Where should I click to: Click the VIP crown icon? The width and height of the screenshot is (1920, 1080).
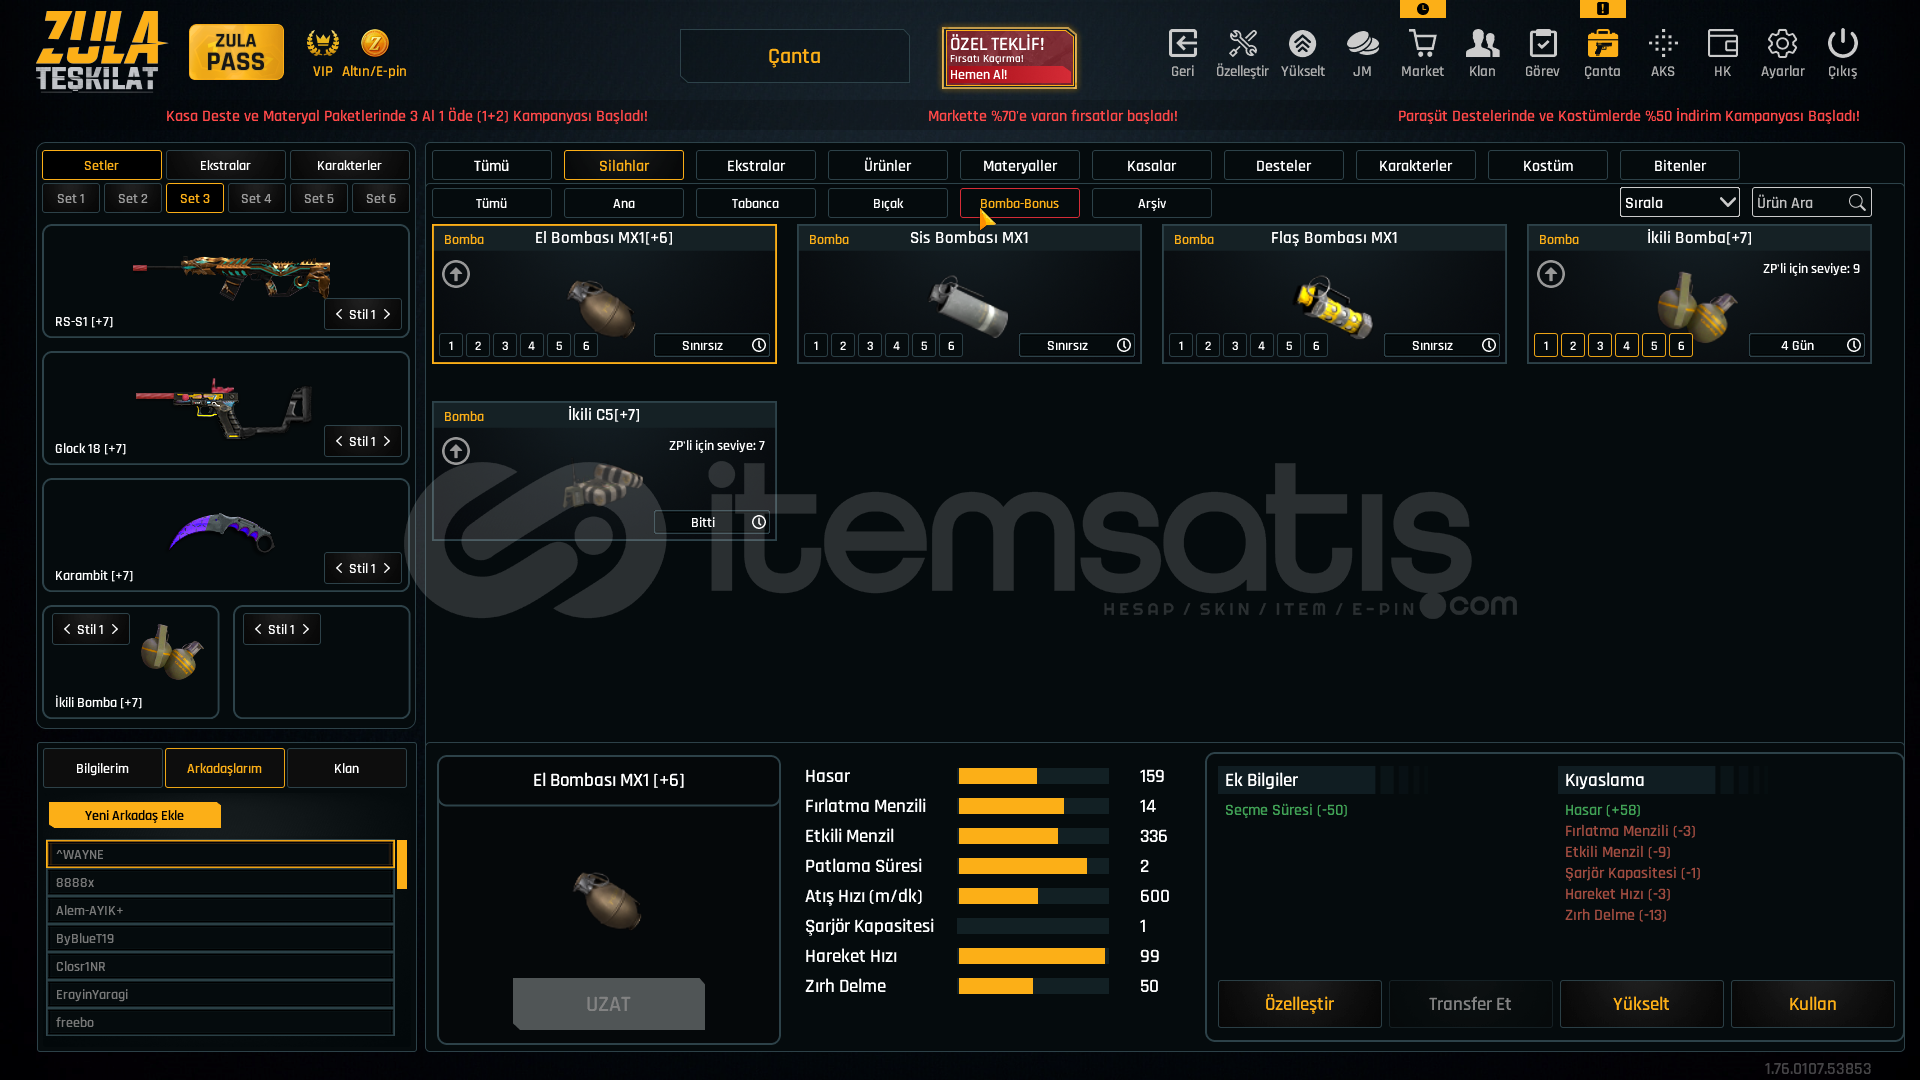pos(322,43)
